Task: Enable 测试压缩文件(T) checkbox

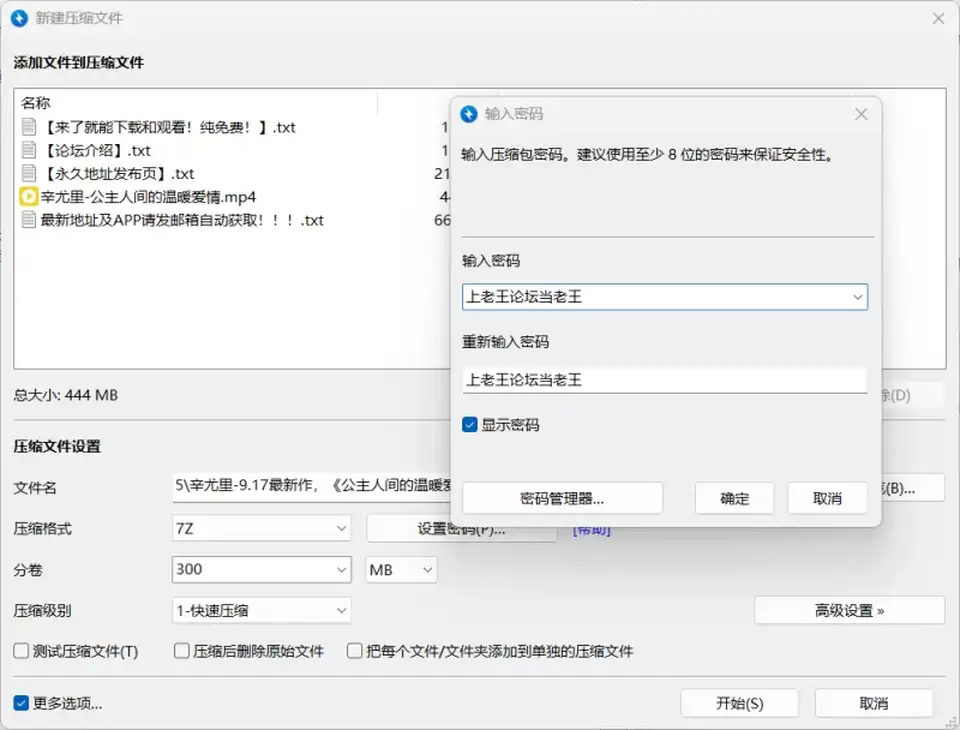Action: pos(21,650)
